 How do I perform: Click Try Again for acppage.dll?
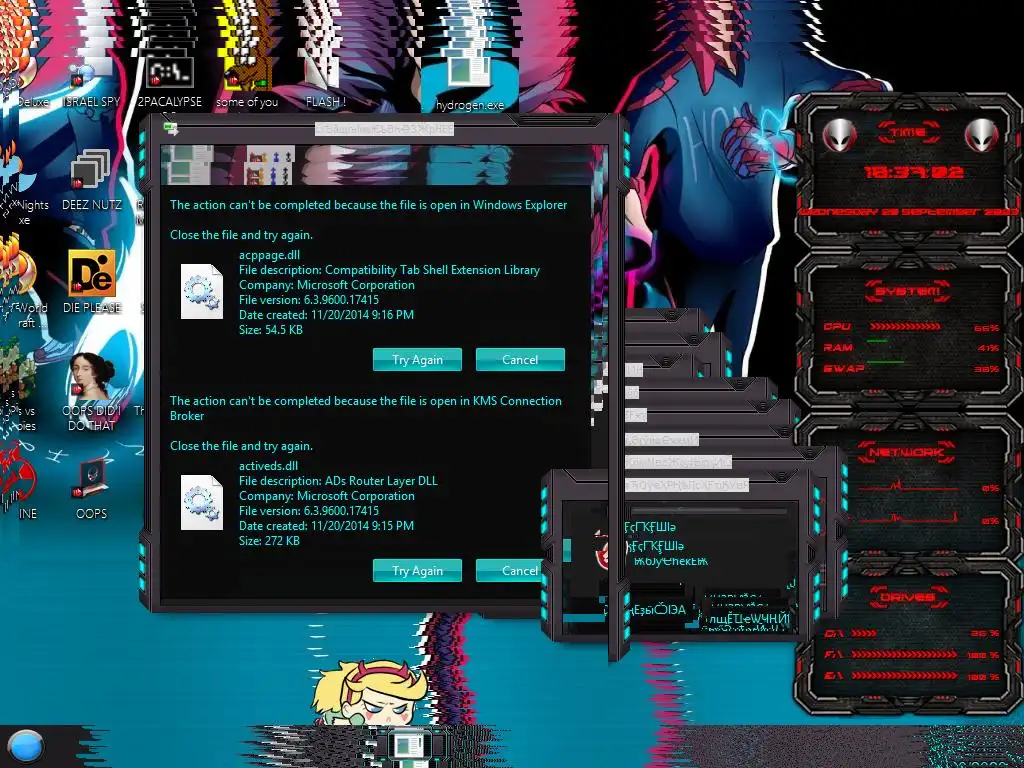[x=417, y=360]
